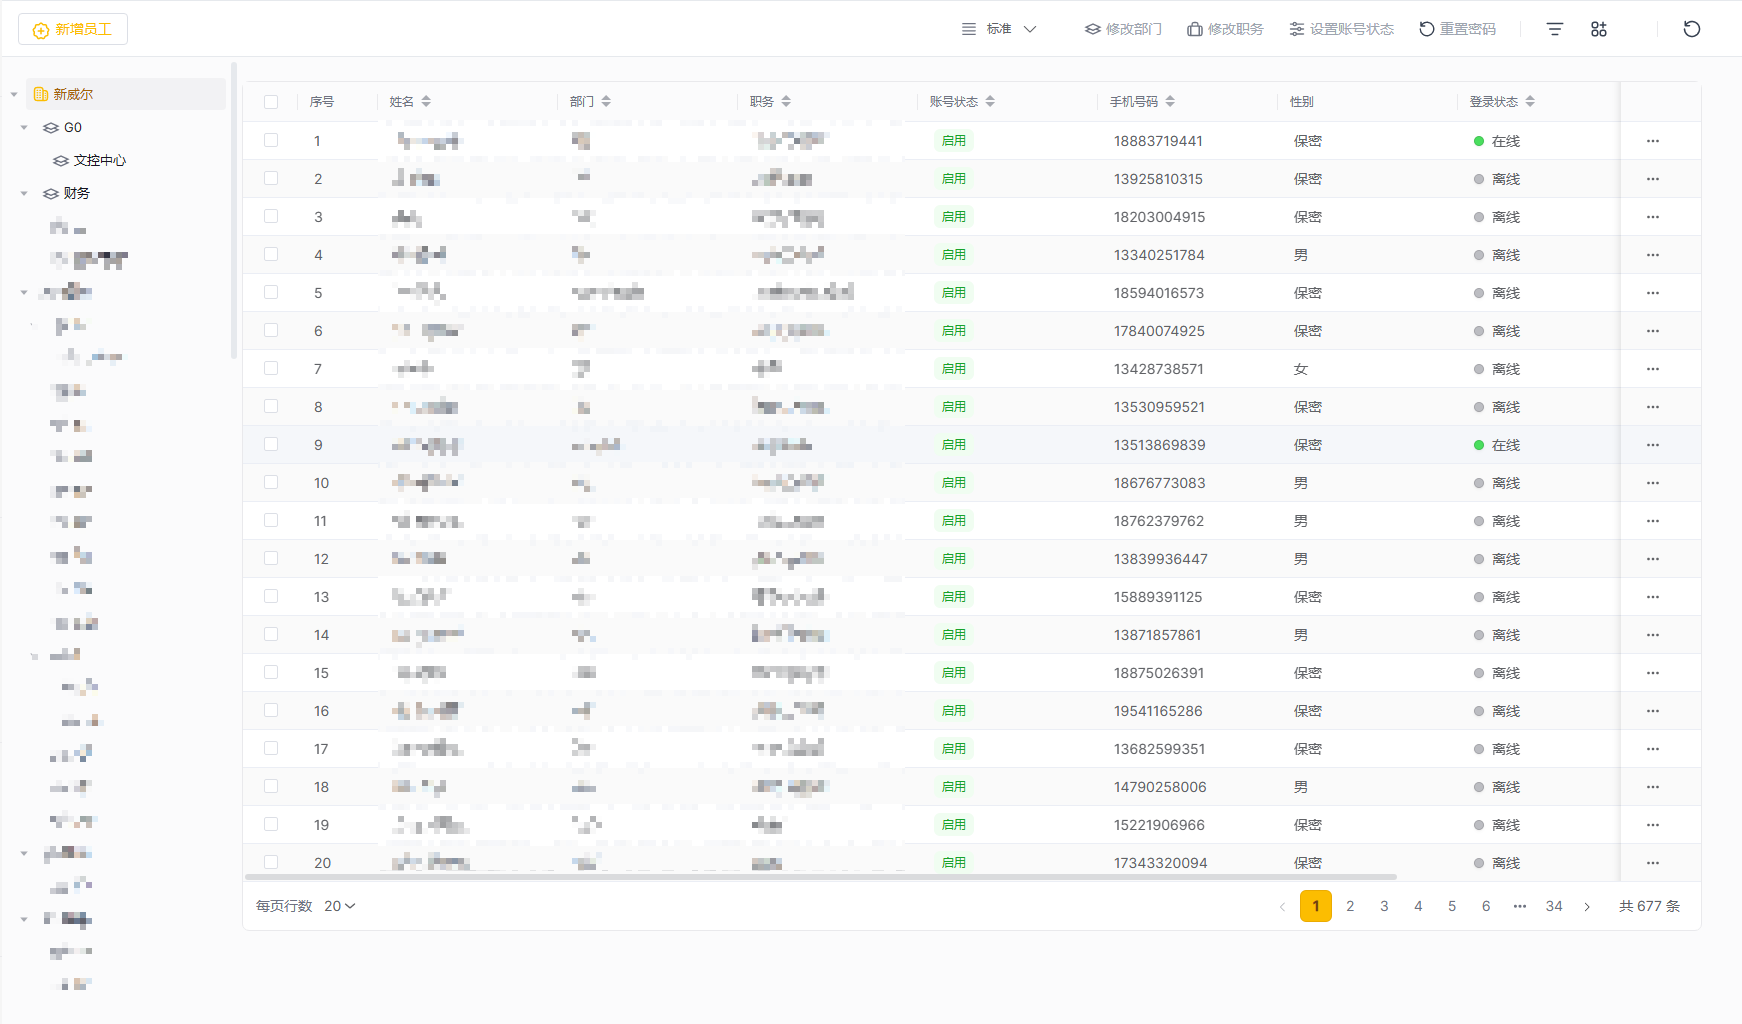Collapse the G0 tree node arrow
The image size is (1742, 1024).
24,127
